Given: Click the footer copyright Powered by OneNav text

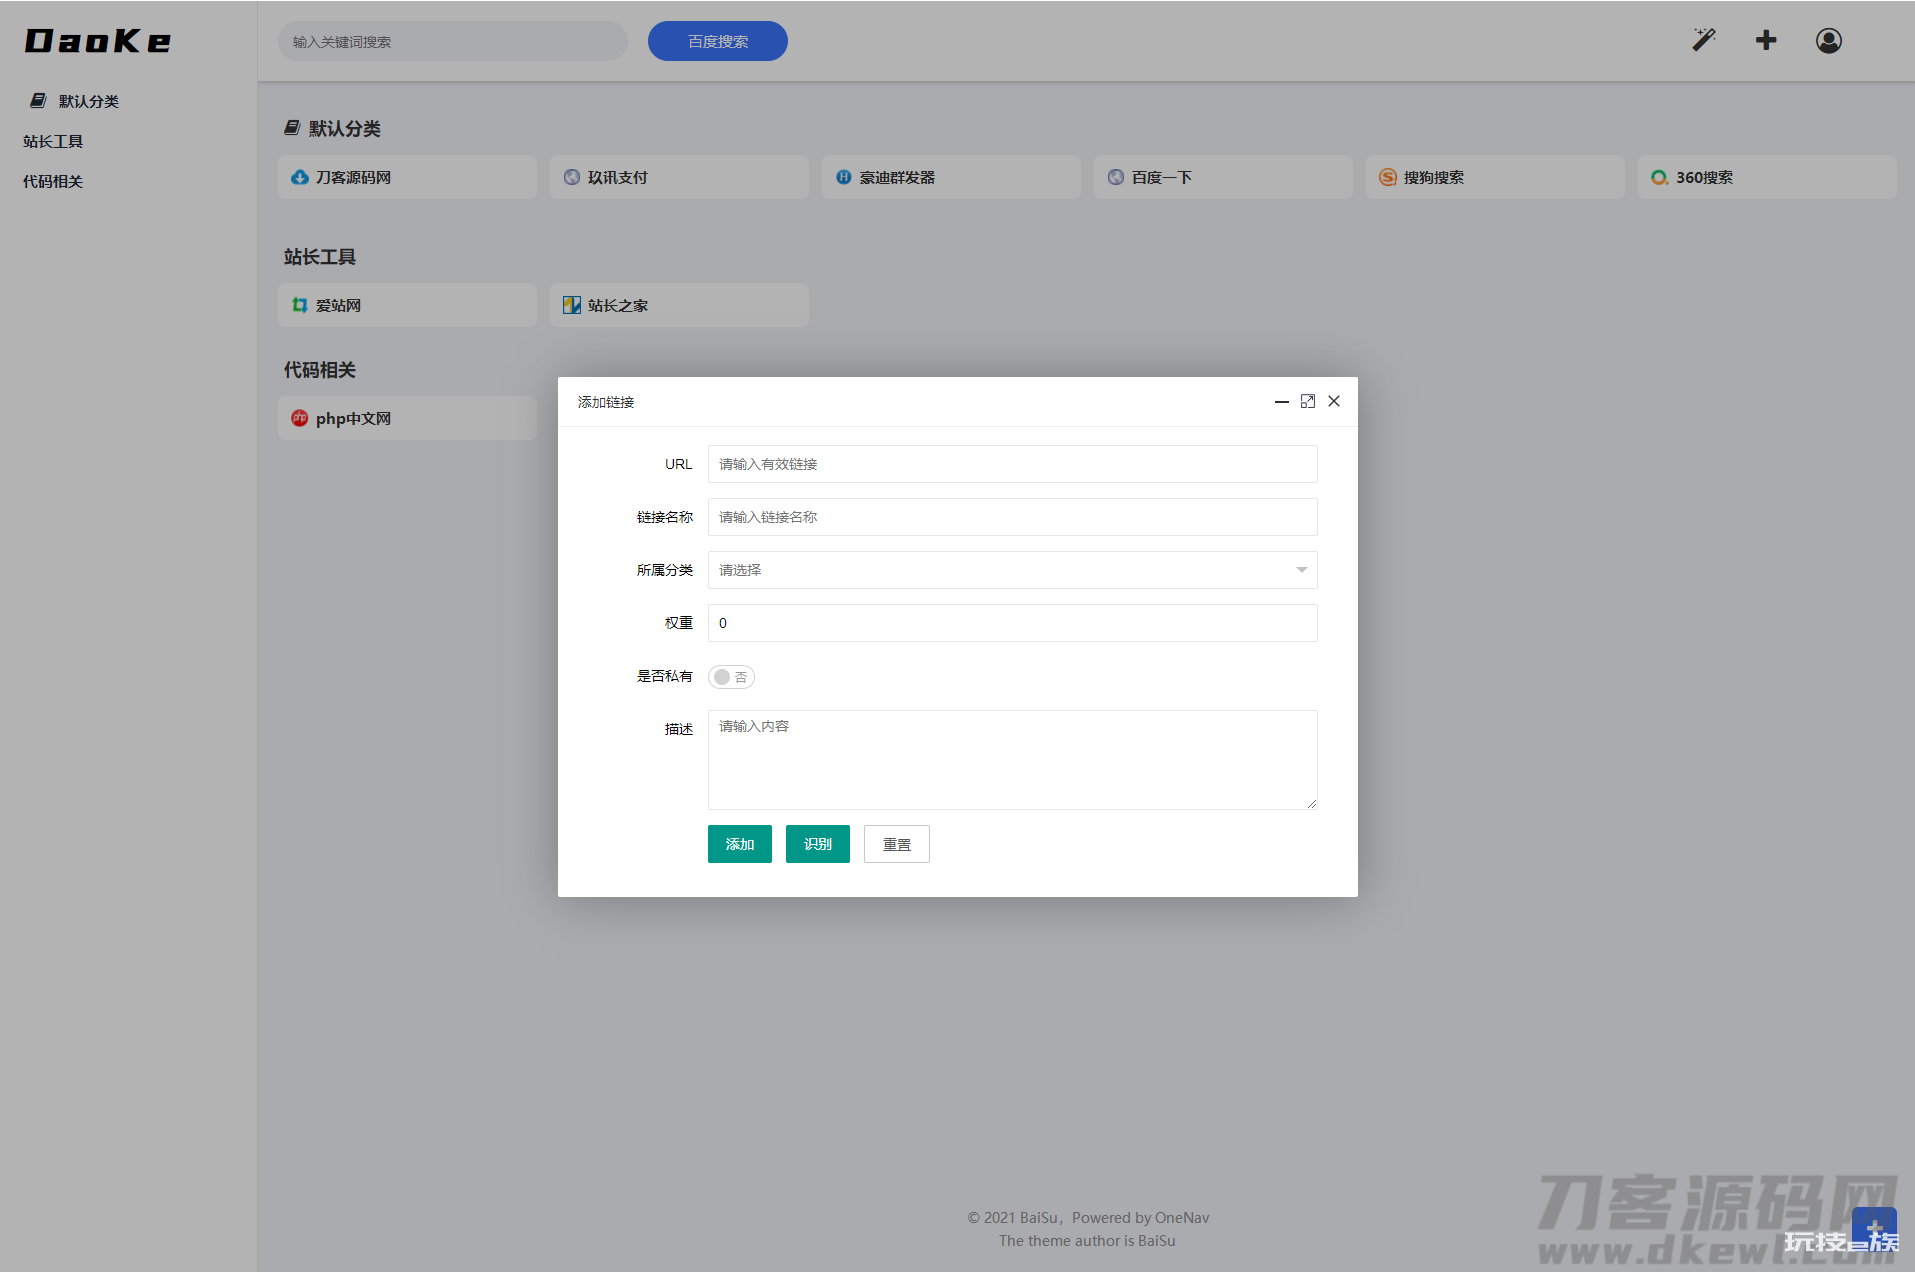Looking at the screenshot, I should tap(1088, 1217).
